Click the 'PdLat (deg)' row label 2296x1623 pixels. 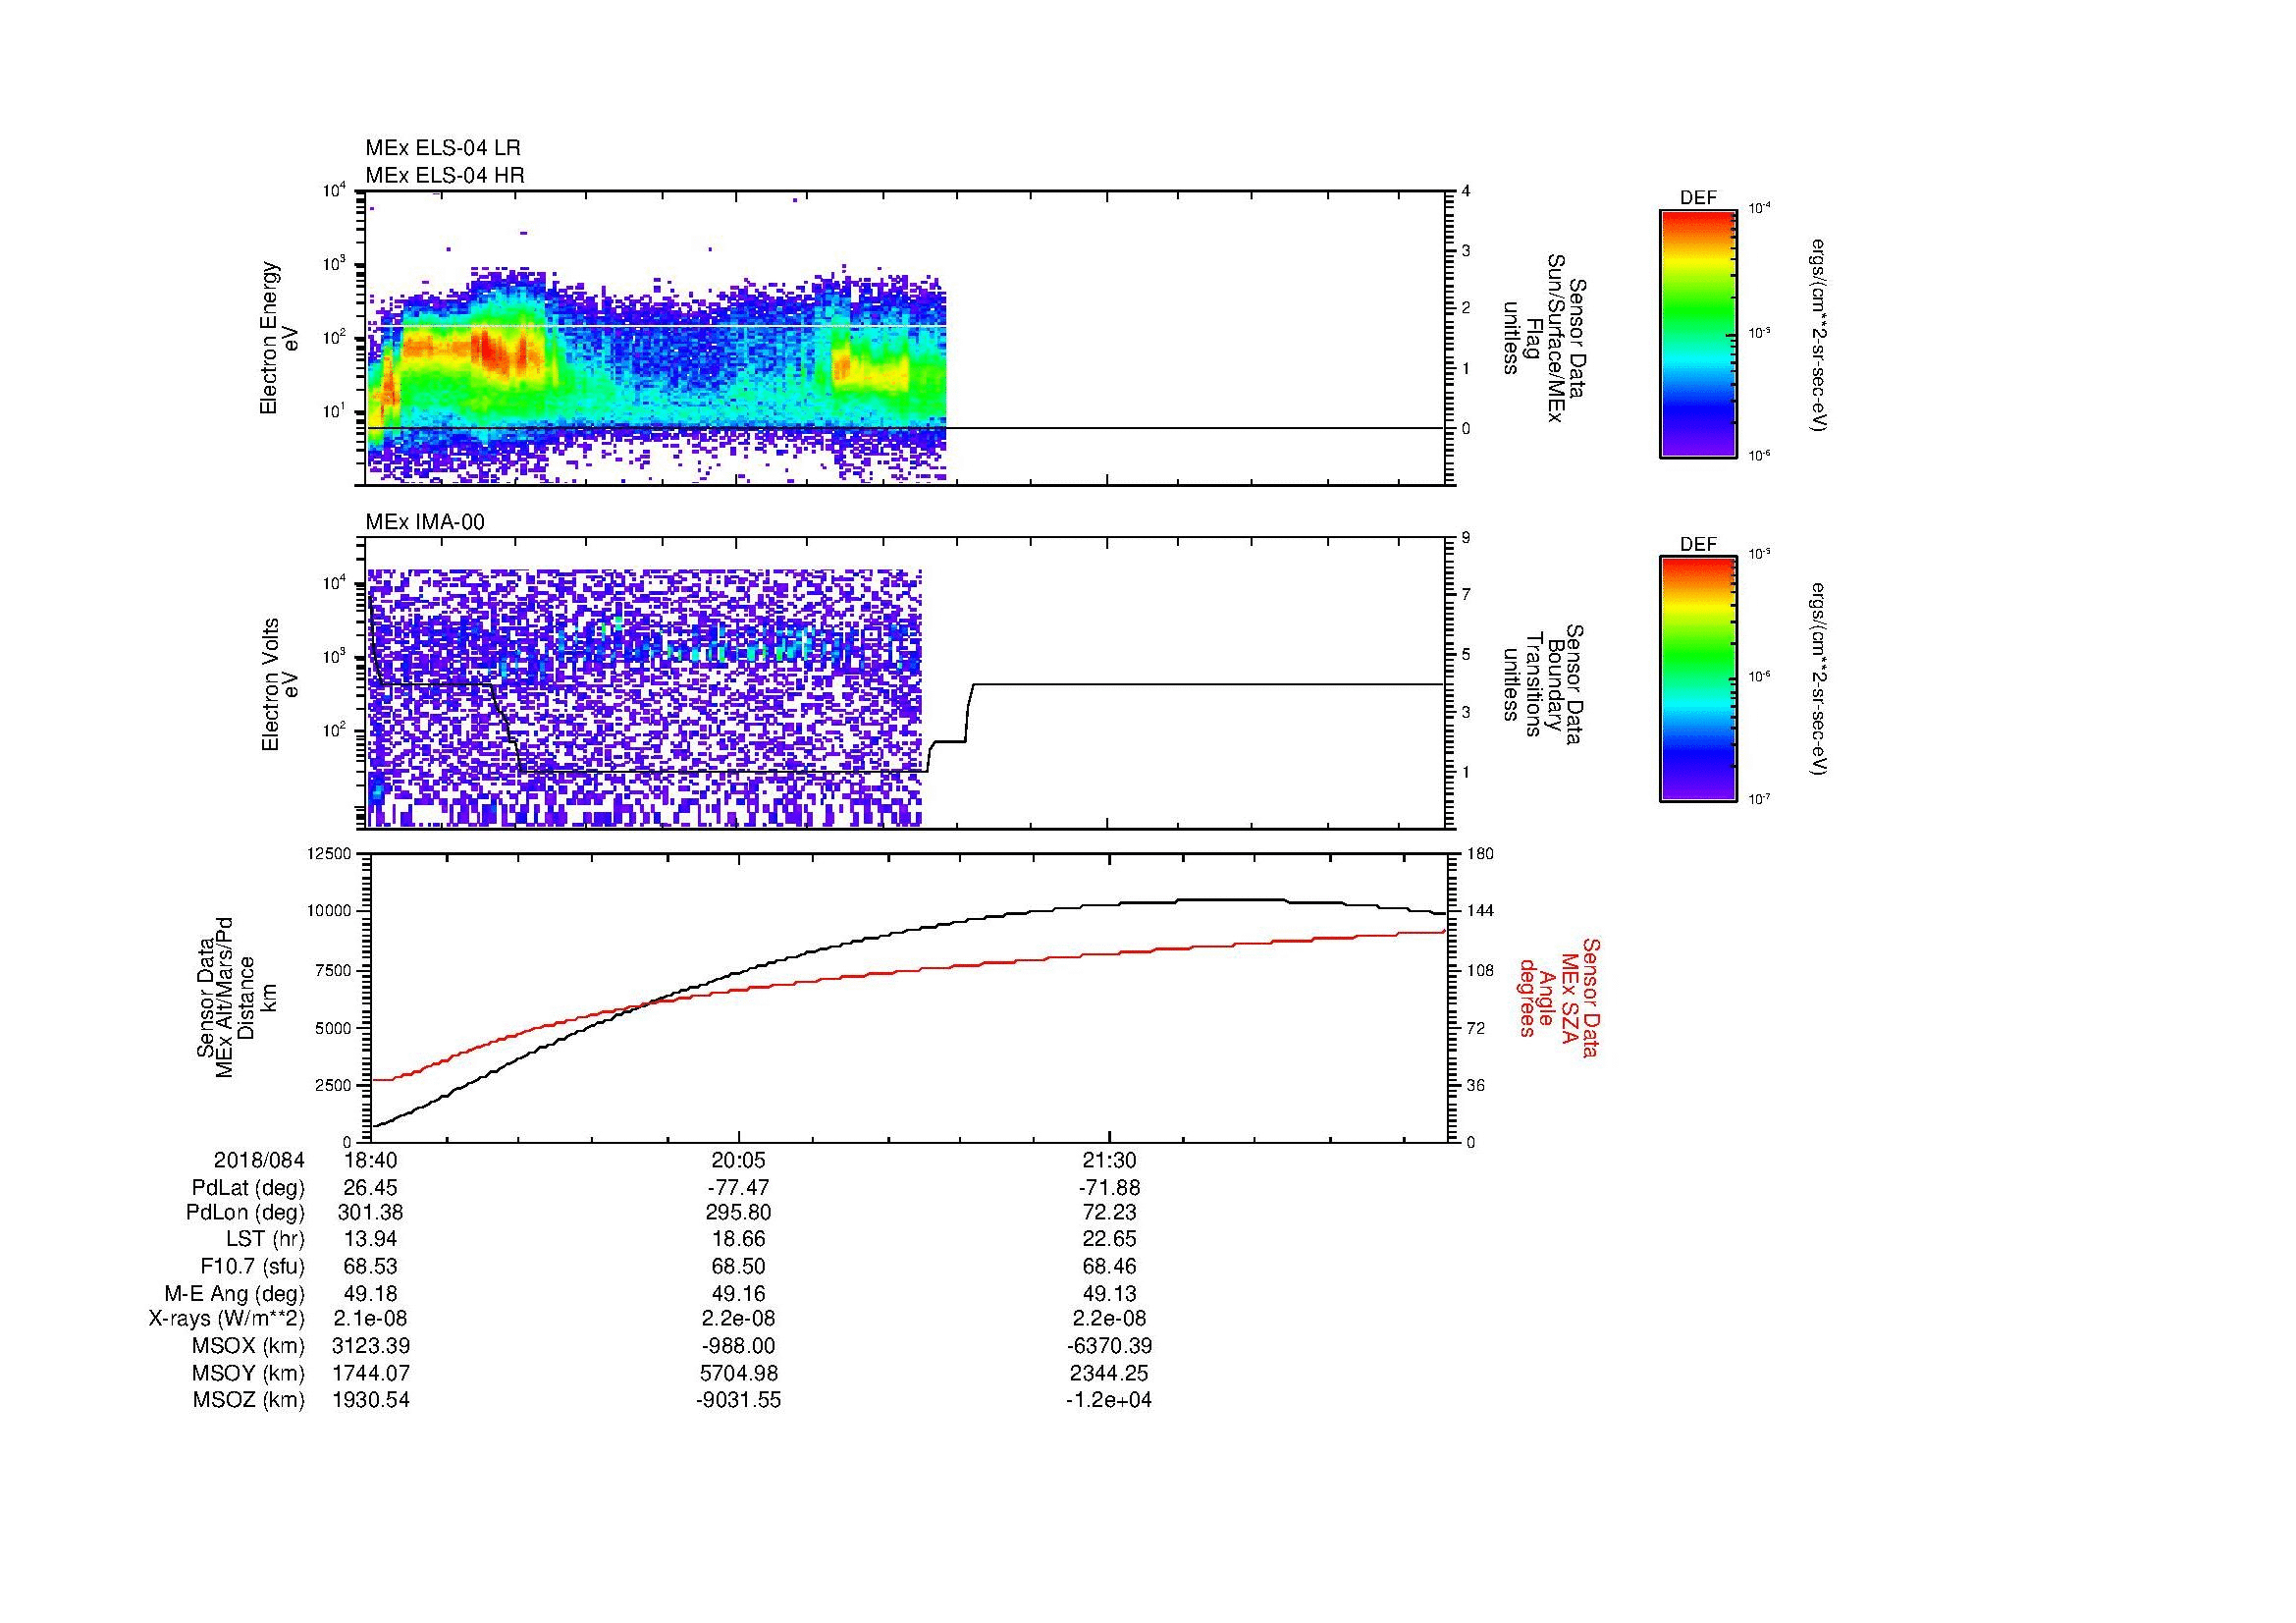pos(248,1188)
